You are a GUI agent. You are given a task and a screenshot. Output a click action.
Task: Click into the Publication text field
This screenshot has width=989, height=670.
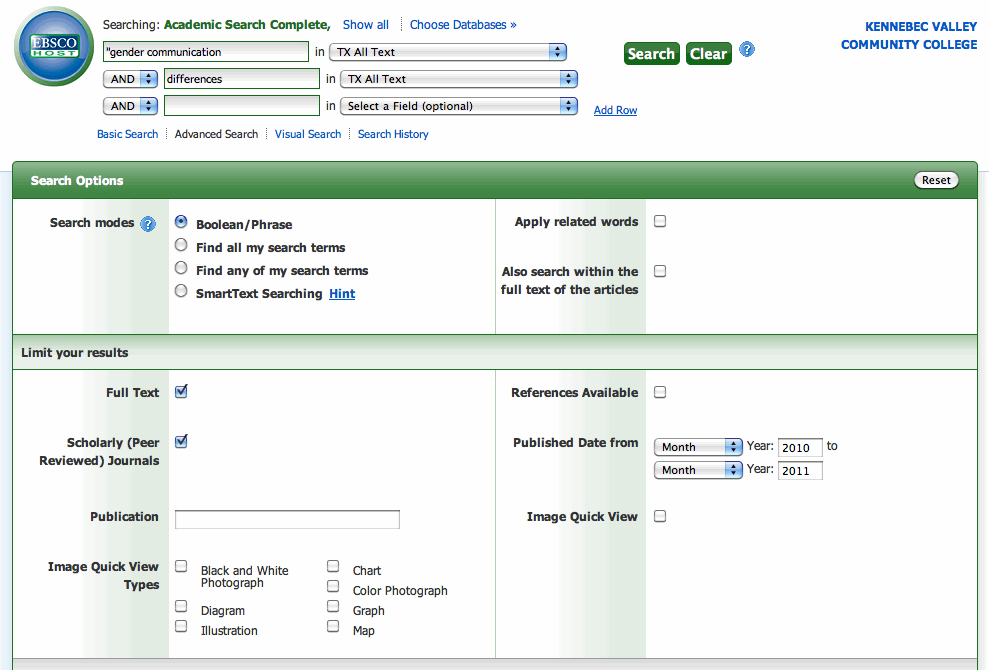287,519
